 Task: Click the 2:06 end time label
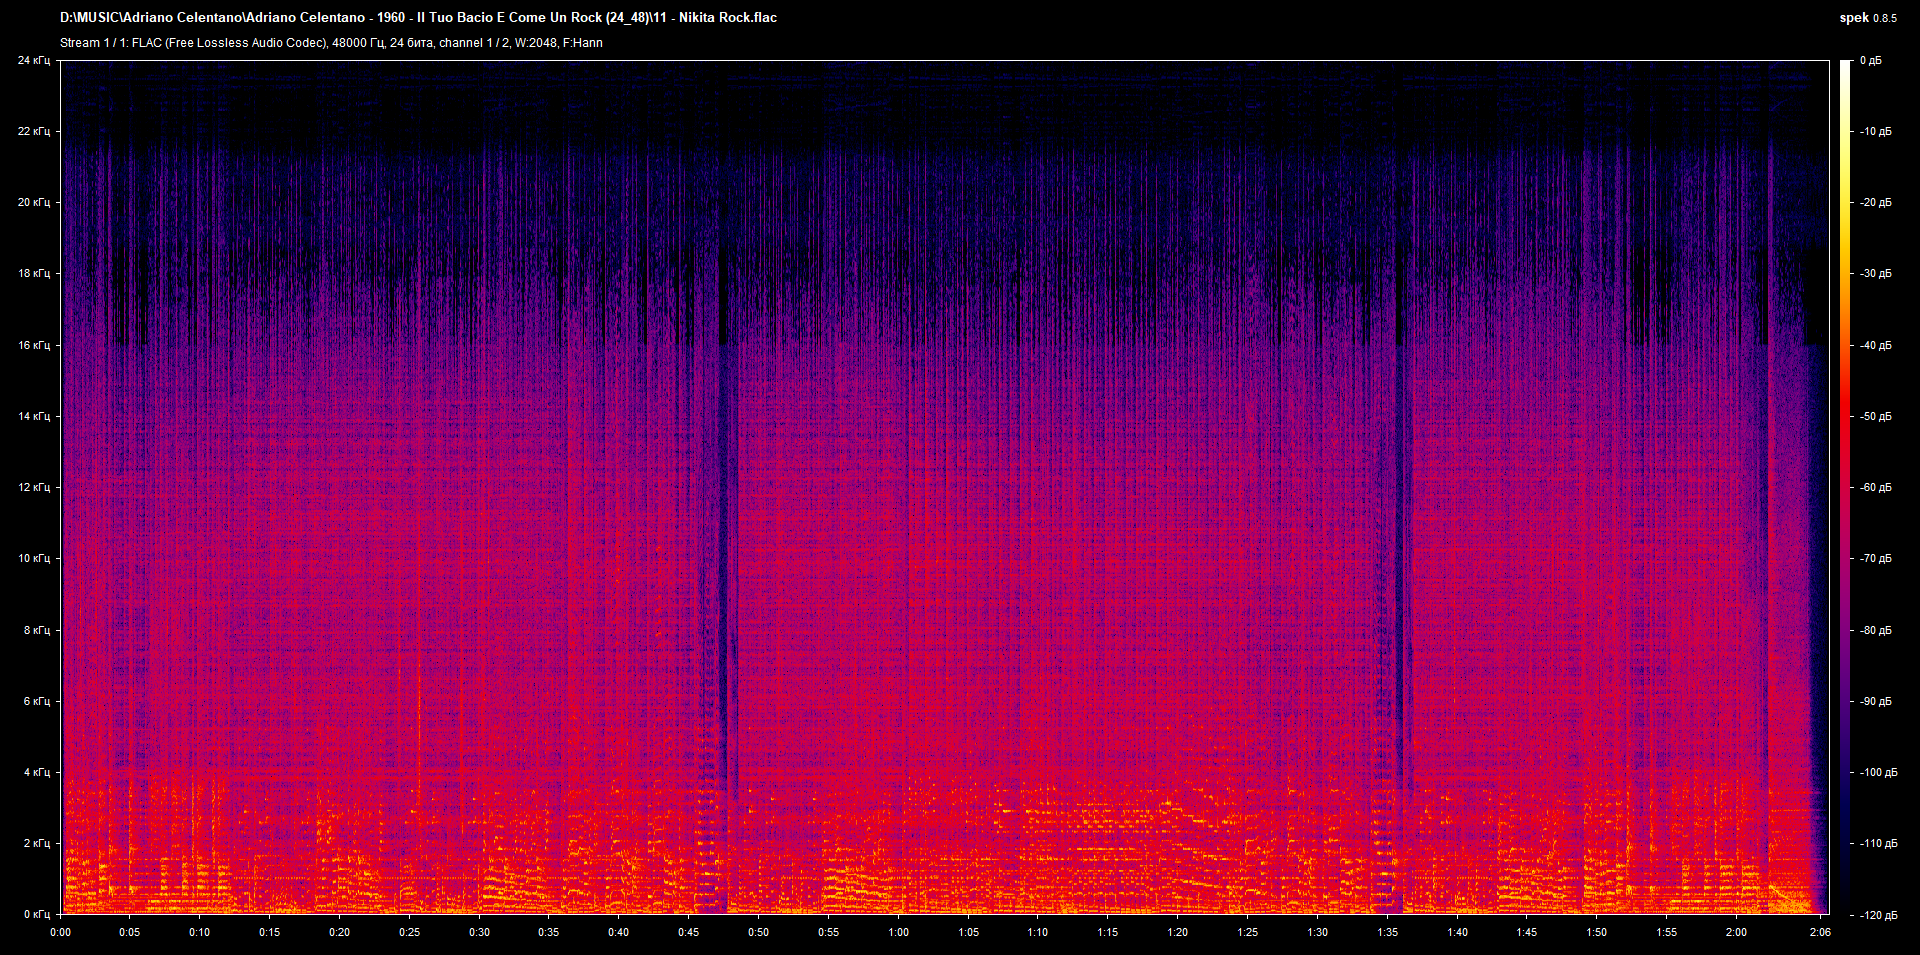pyautogui.click(x=1820, y=933)
